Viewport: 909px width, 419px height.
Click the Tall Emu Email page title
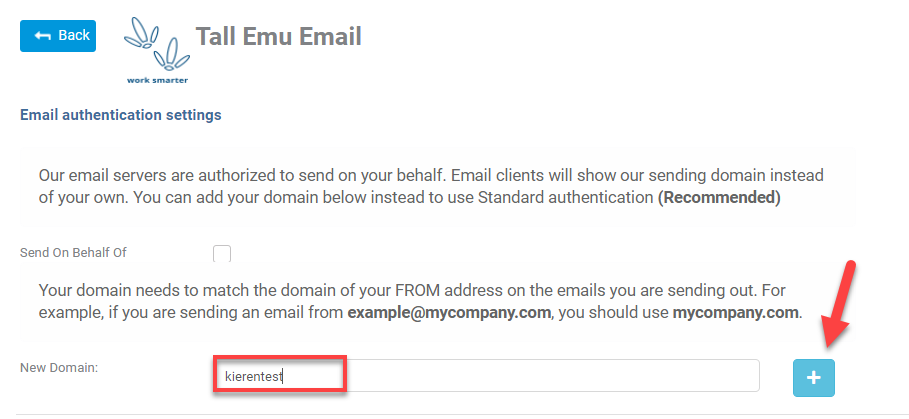[x=279, y=36]
